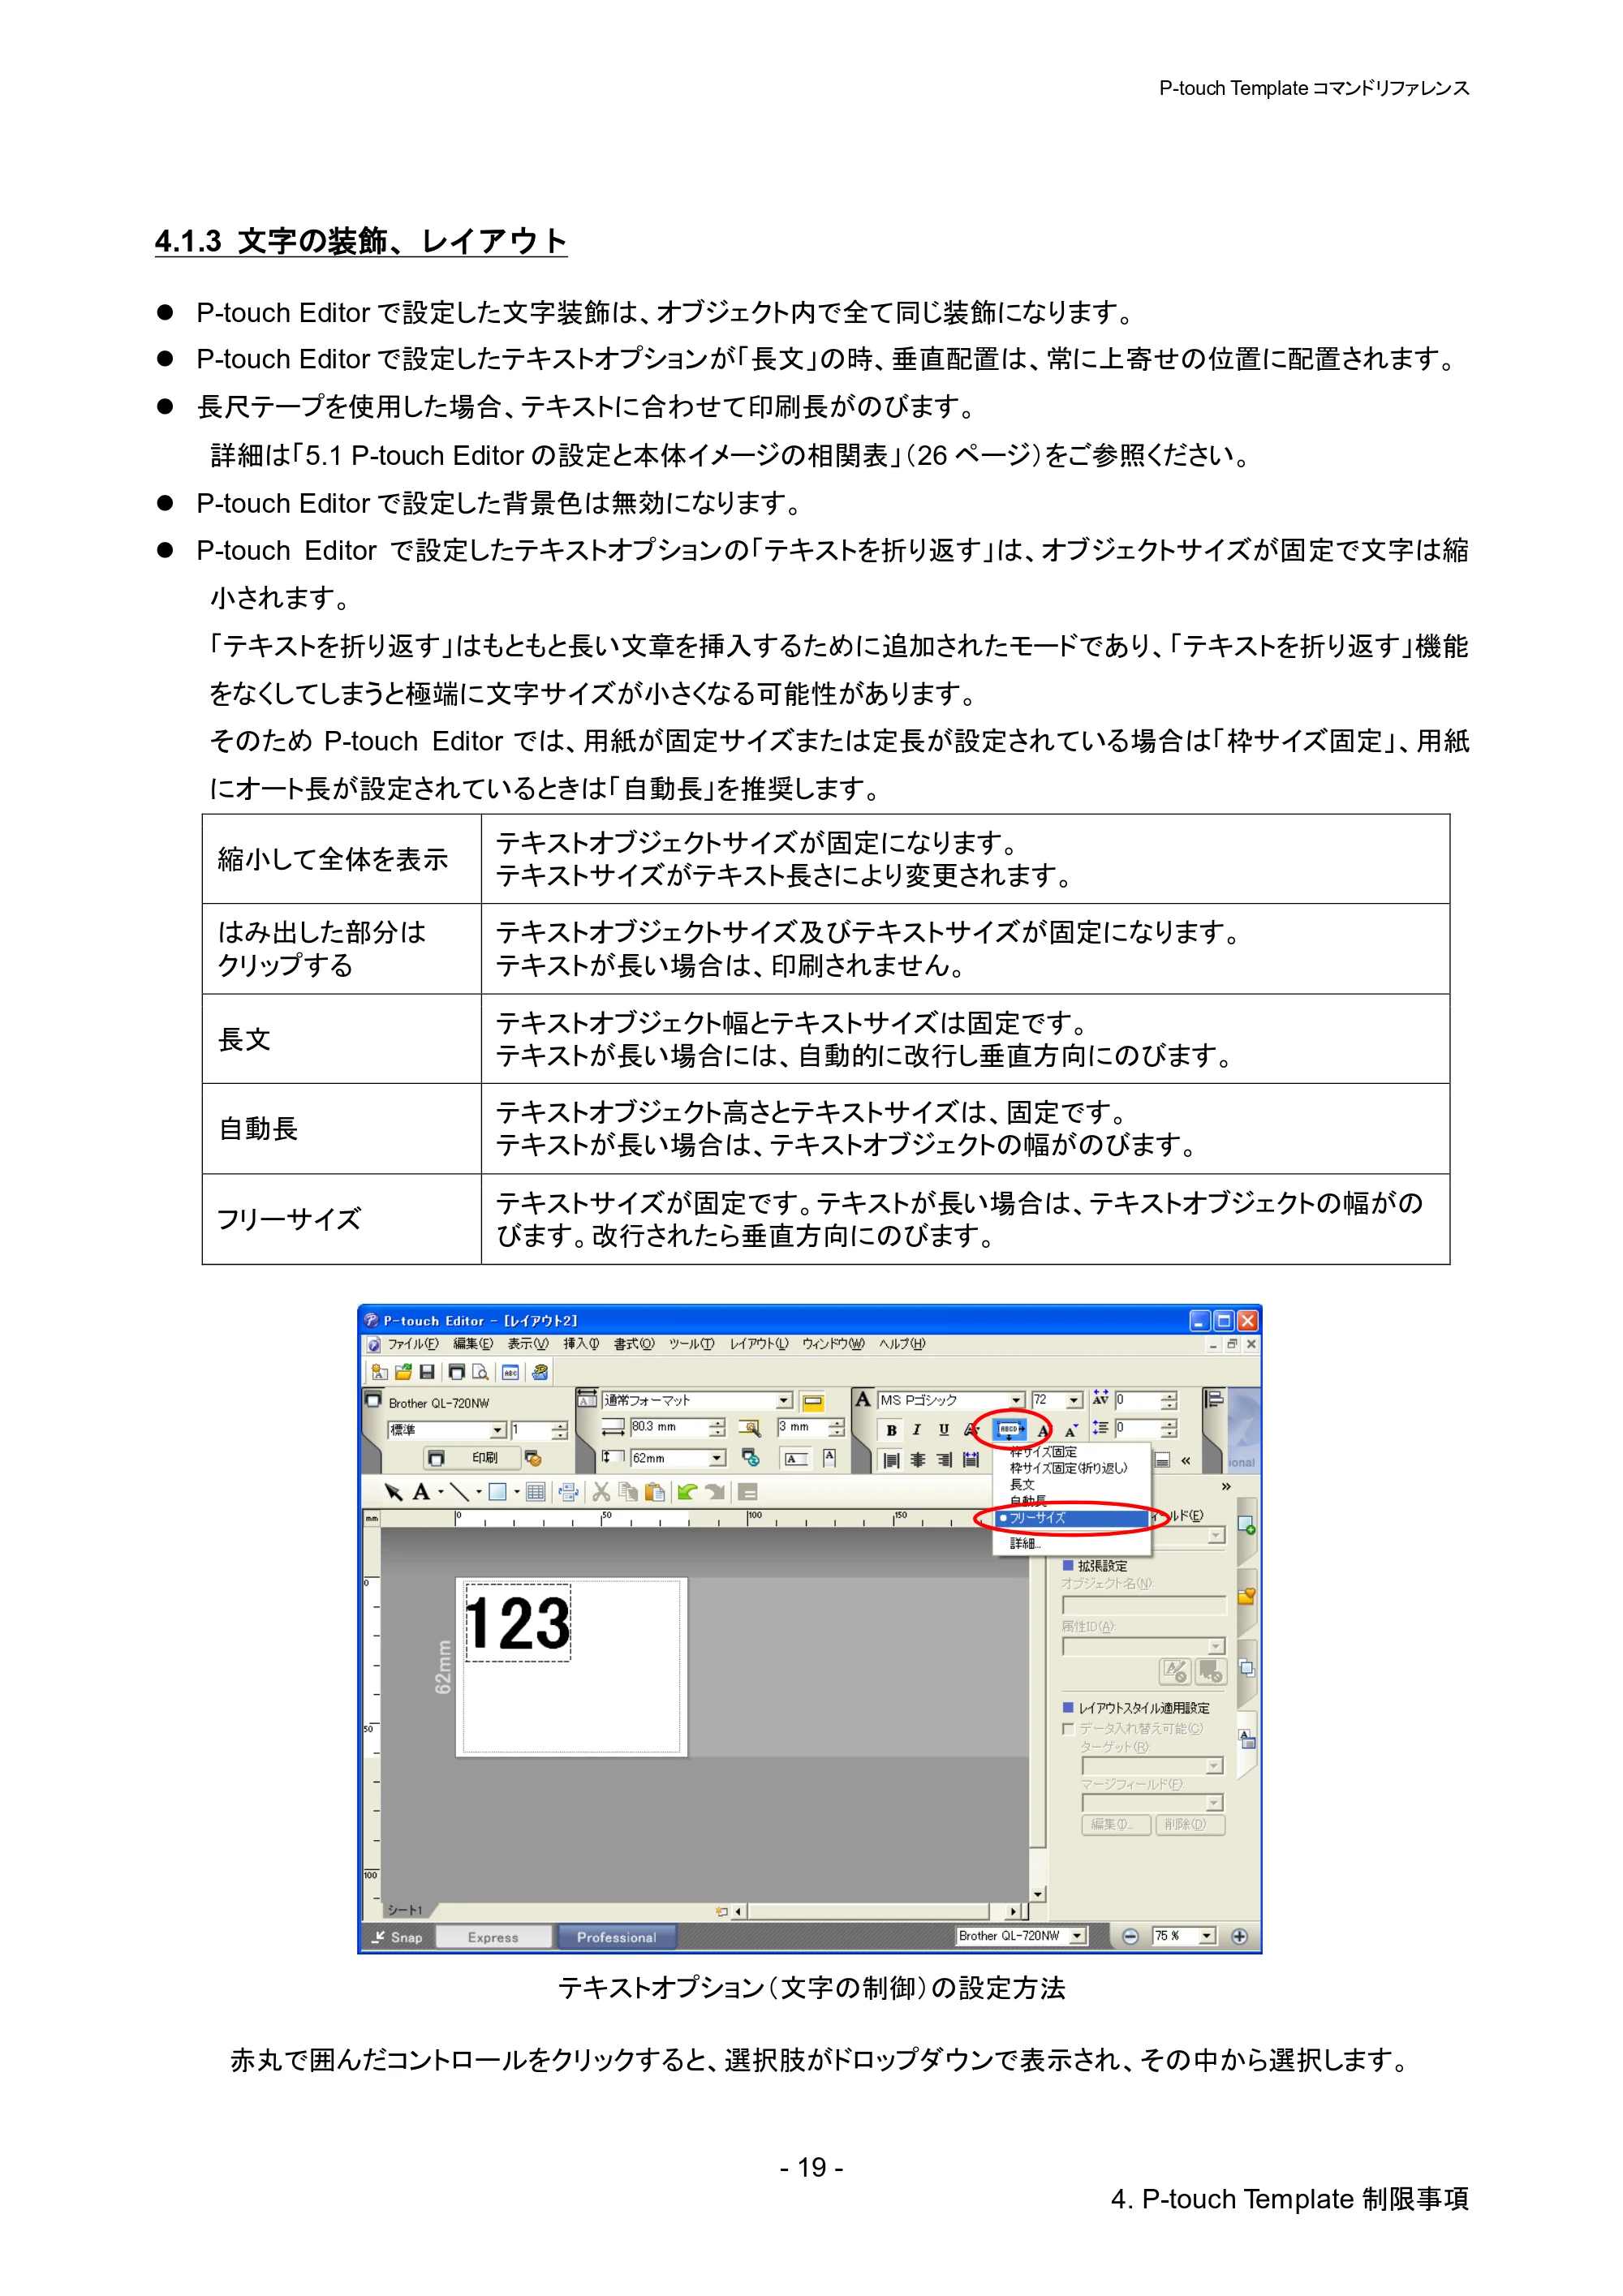Open the ファイル(F) menu
1623x2296 pixels.
coord(412,1344)
